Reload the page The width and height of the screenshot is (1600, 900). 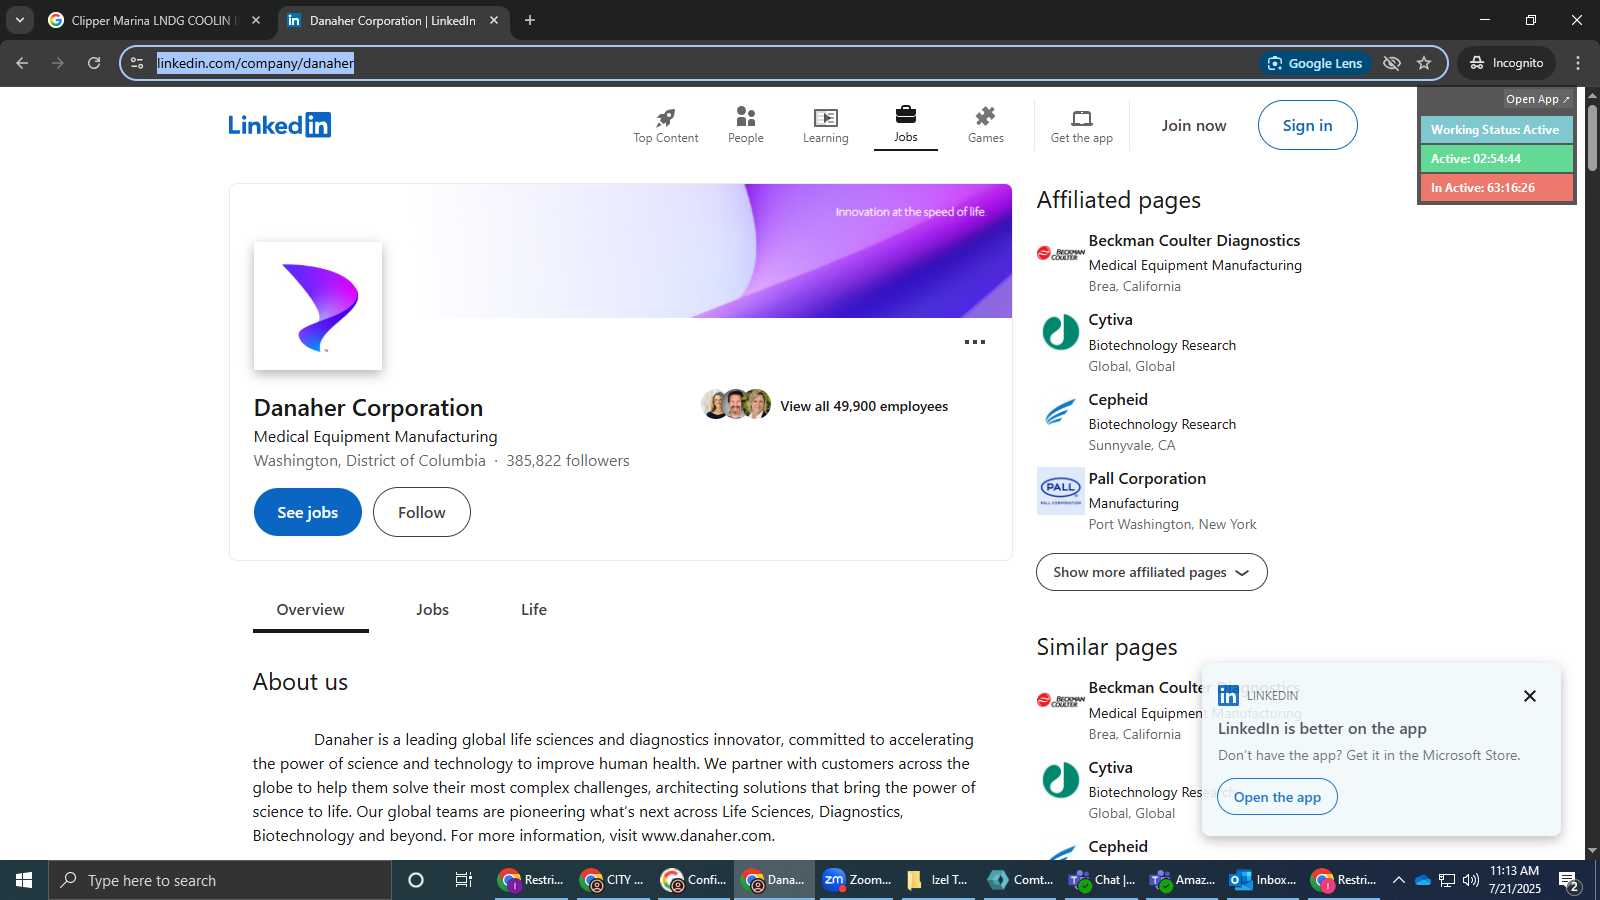[94, 63]
